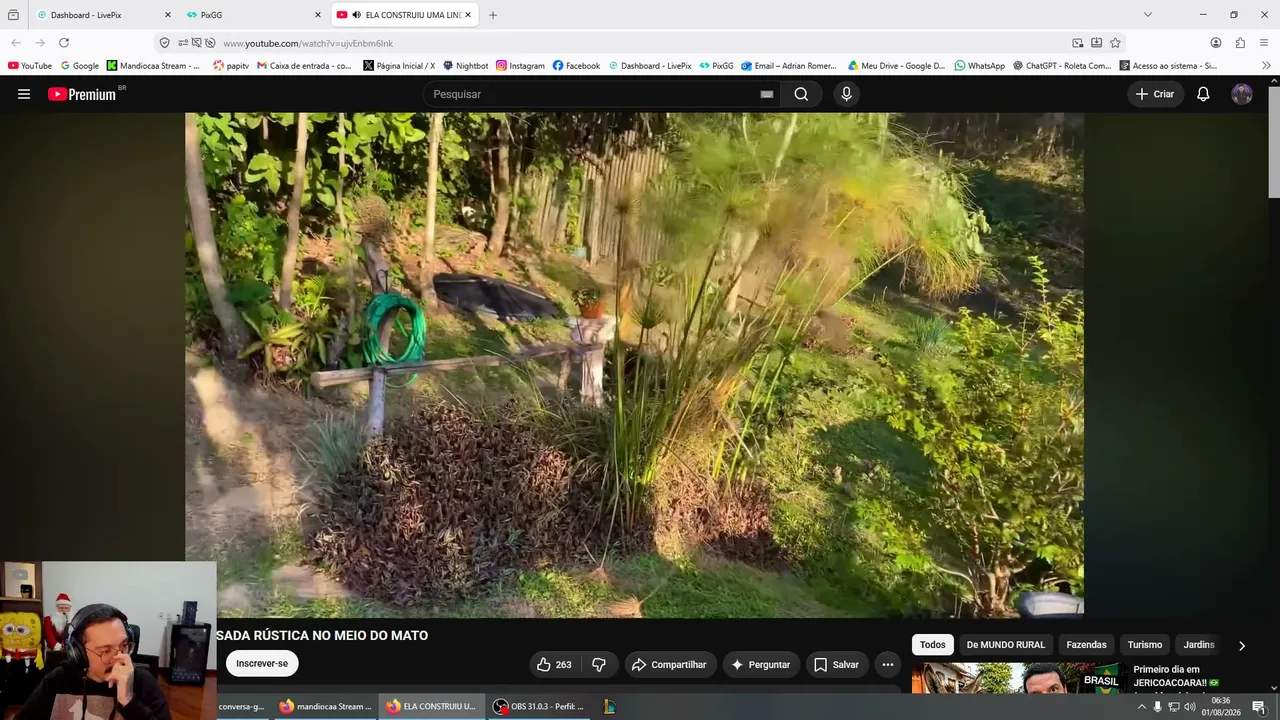
Task: Click the video player to pause
Action: tap(634, 365)
